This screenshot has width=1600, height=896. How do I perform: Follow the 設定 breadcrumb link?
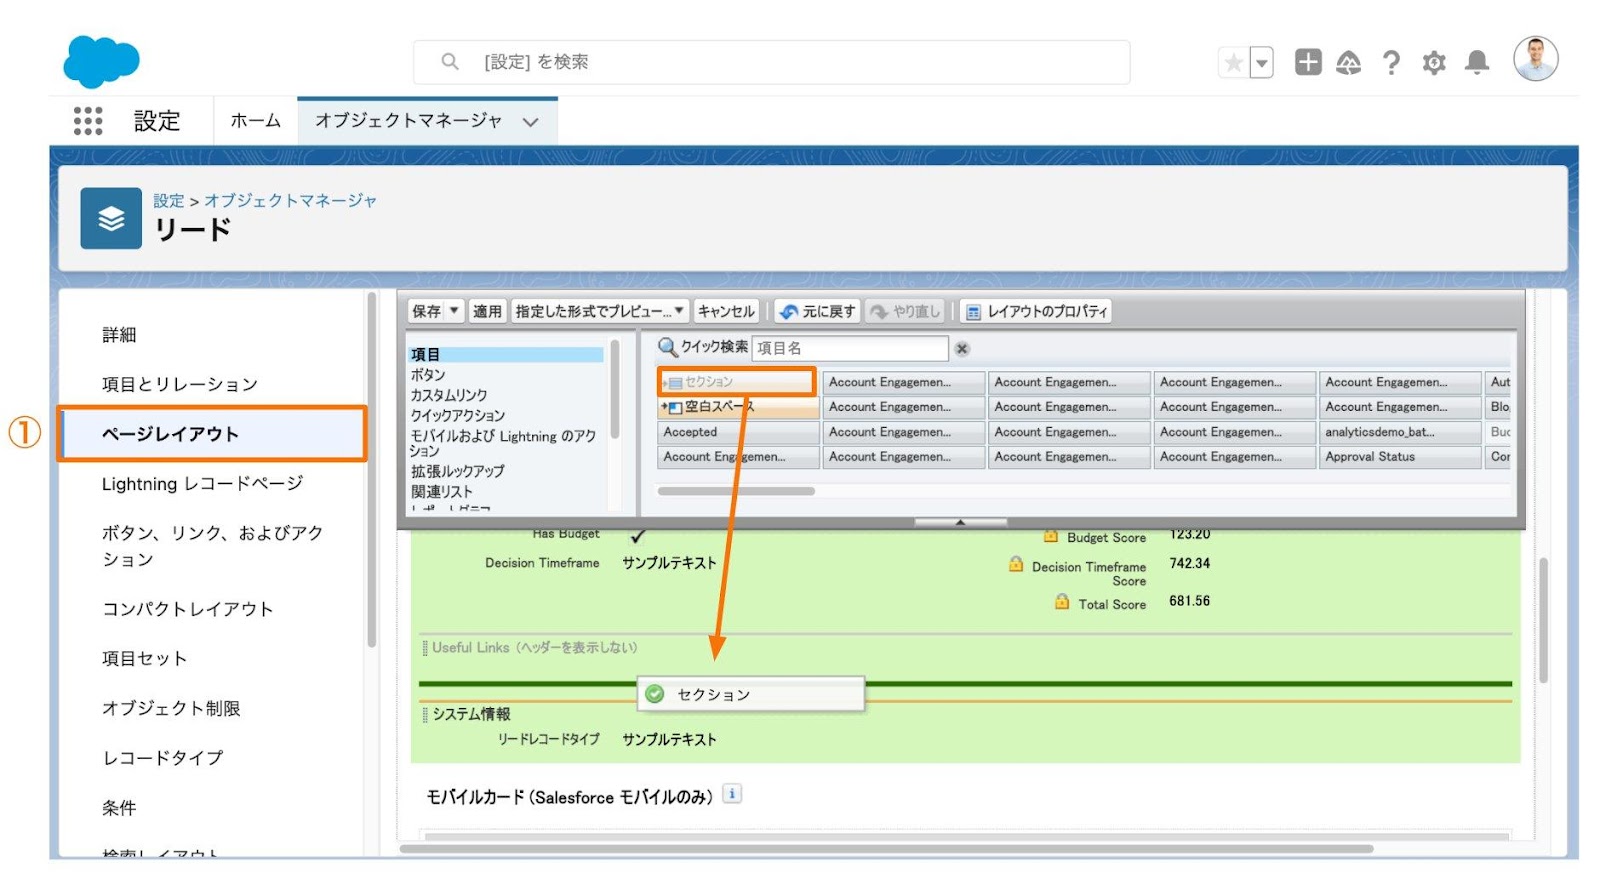(x=168, y=200)
